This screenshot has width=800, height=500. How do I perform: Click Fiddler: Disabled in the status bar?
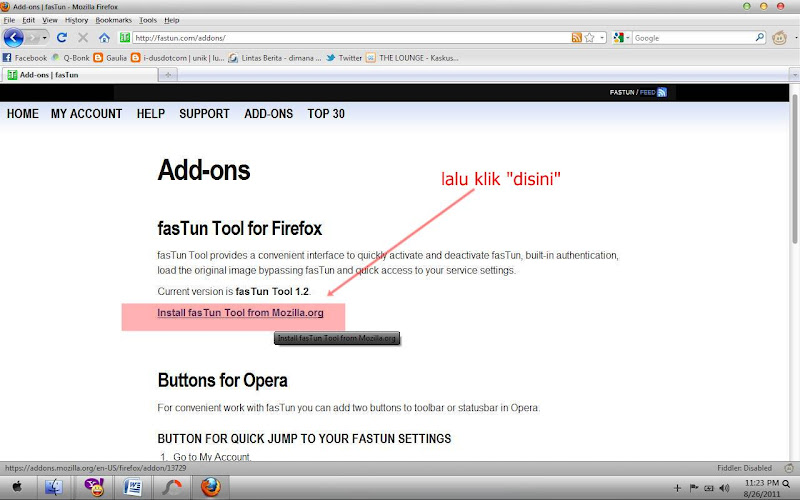(744, 468)
